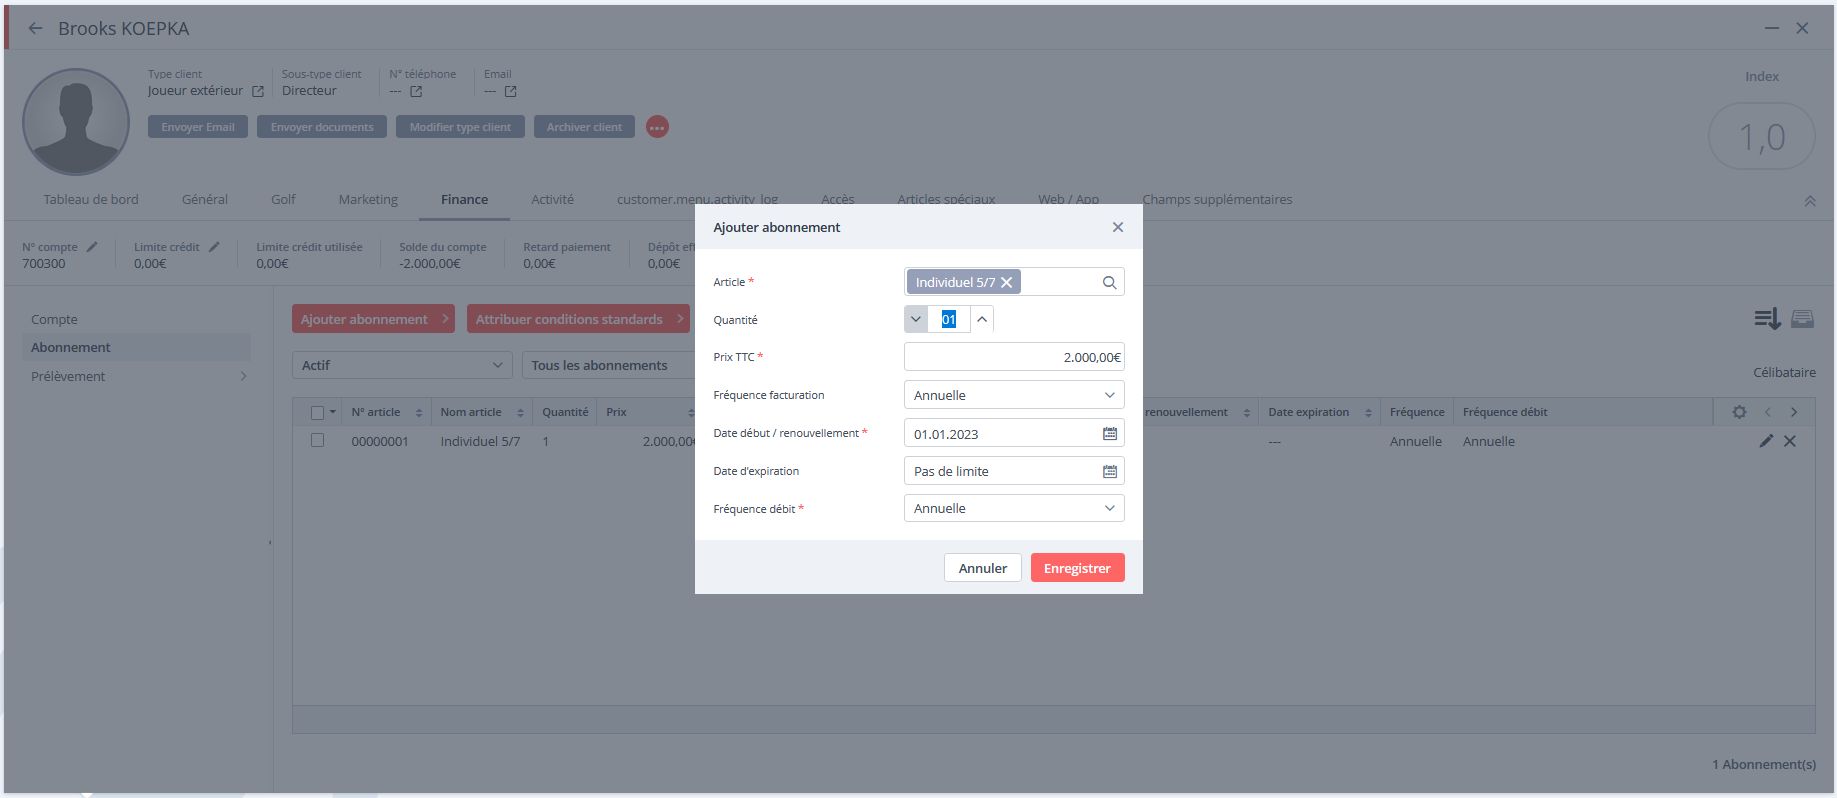Click the Envoyer Email button
The width and height of the screenshot is (1837, 798).
coord(198,127)
